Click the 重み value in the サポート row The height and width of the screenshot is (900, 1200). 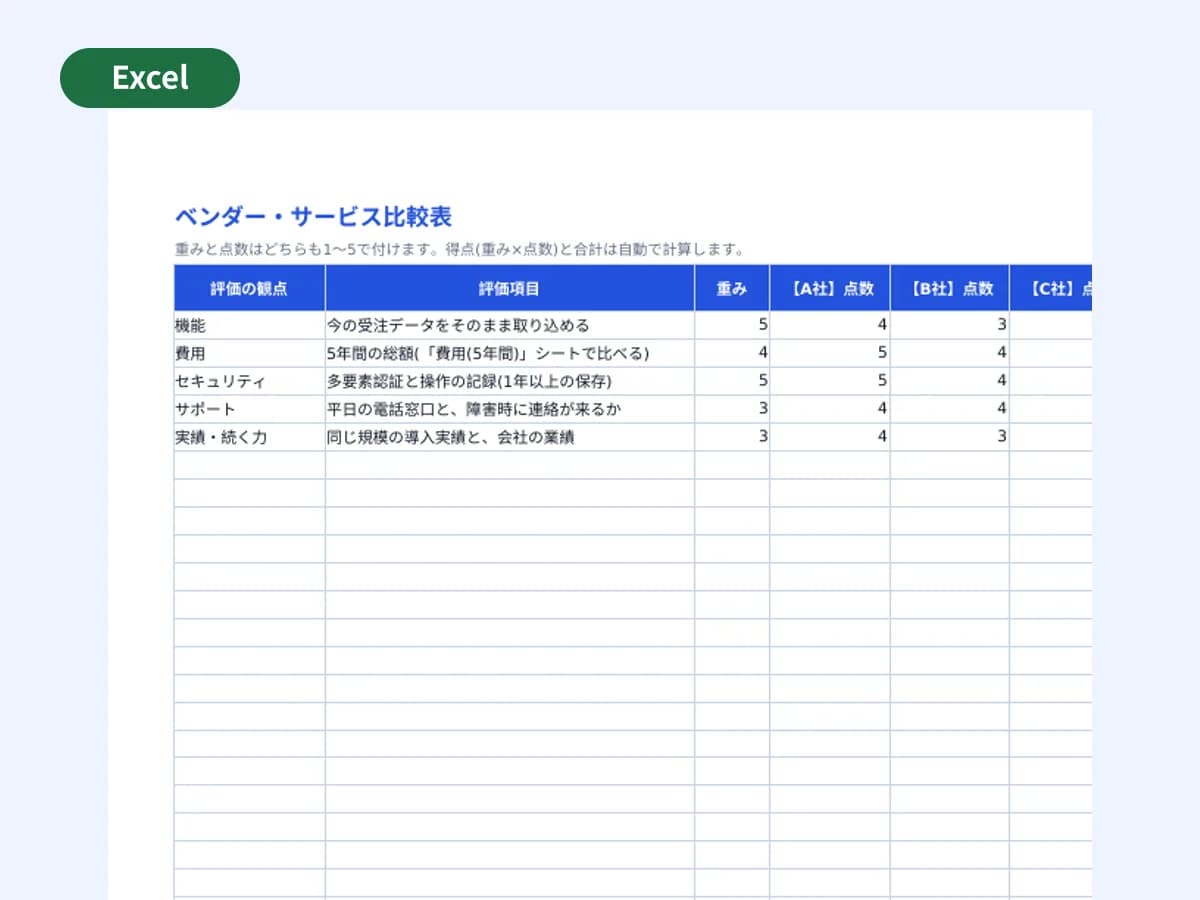[732, 409]
